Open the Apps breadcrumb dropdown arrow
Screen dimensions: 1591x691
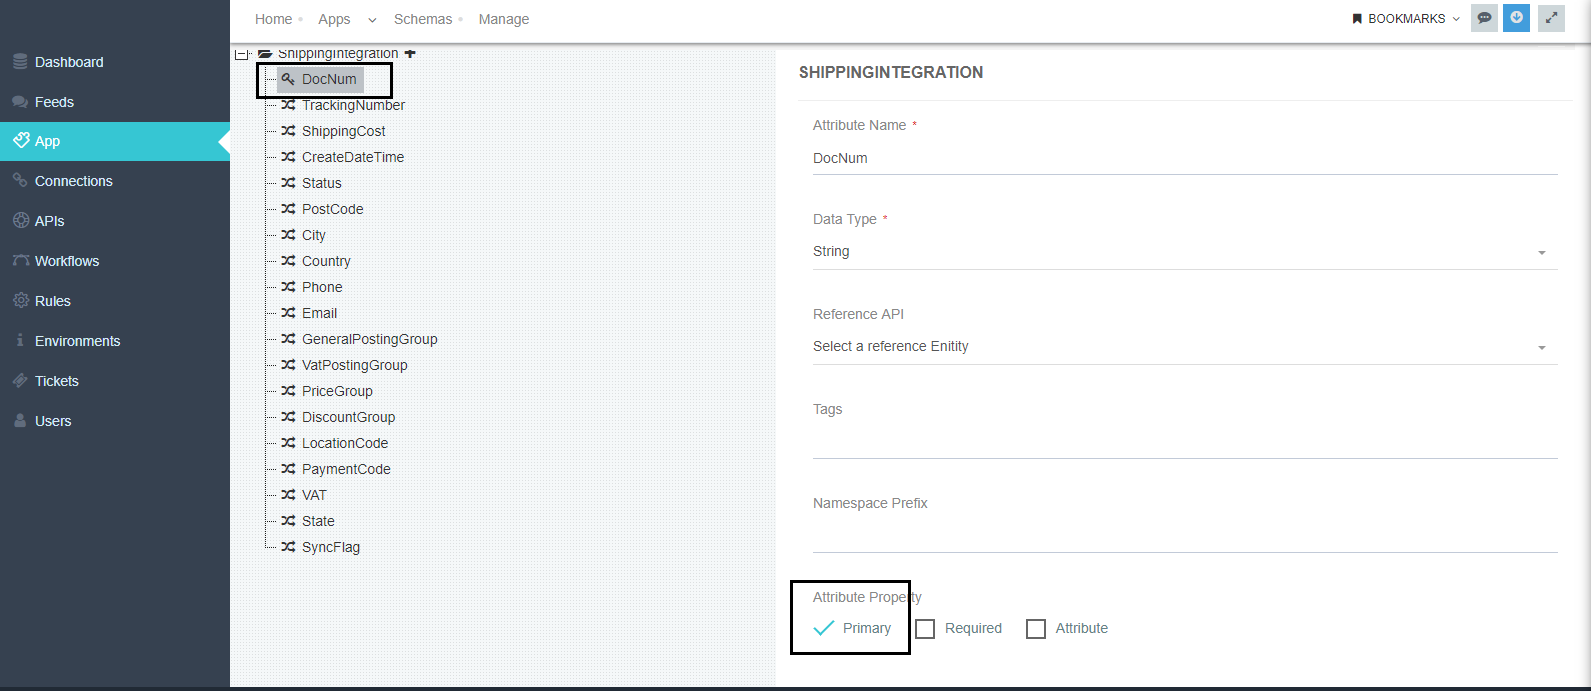click(372, 20)
